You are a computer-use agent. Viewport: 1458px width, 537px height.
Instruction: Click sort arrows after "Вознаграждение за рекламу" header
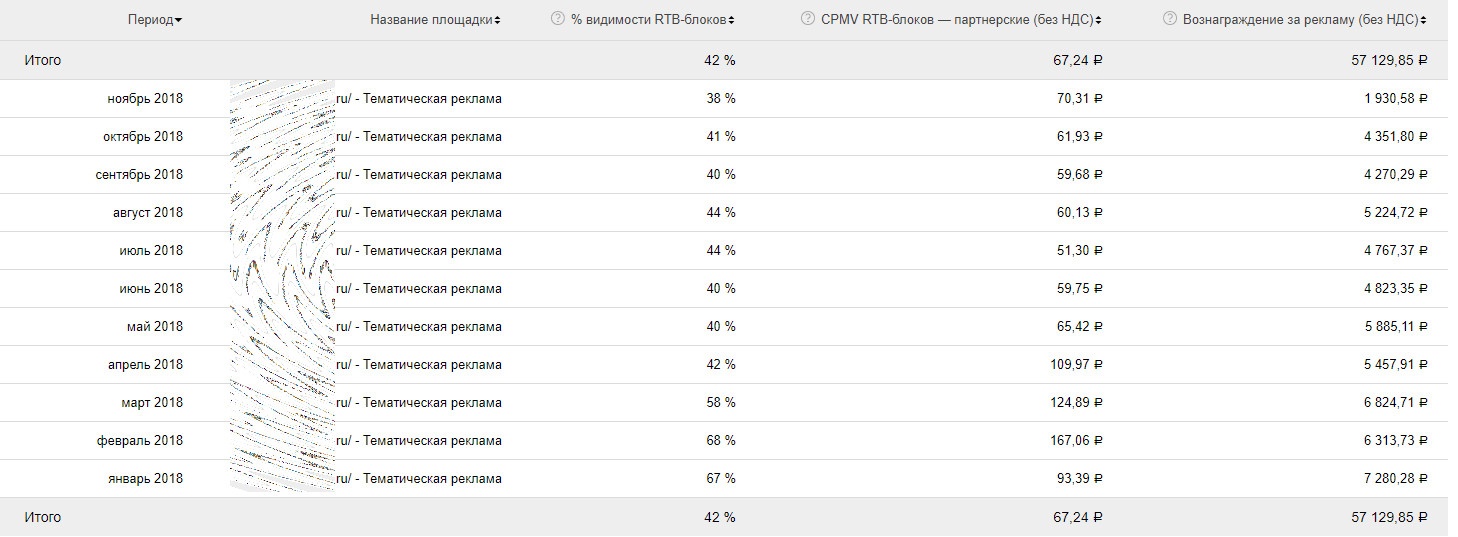coord(1424,20)
